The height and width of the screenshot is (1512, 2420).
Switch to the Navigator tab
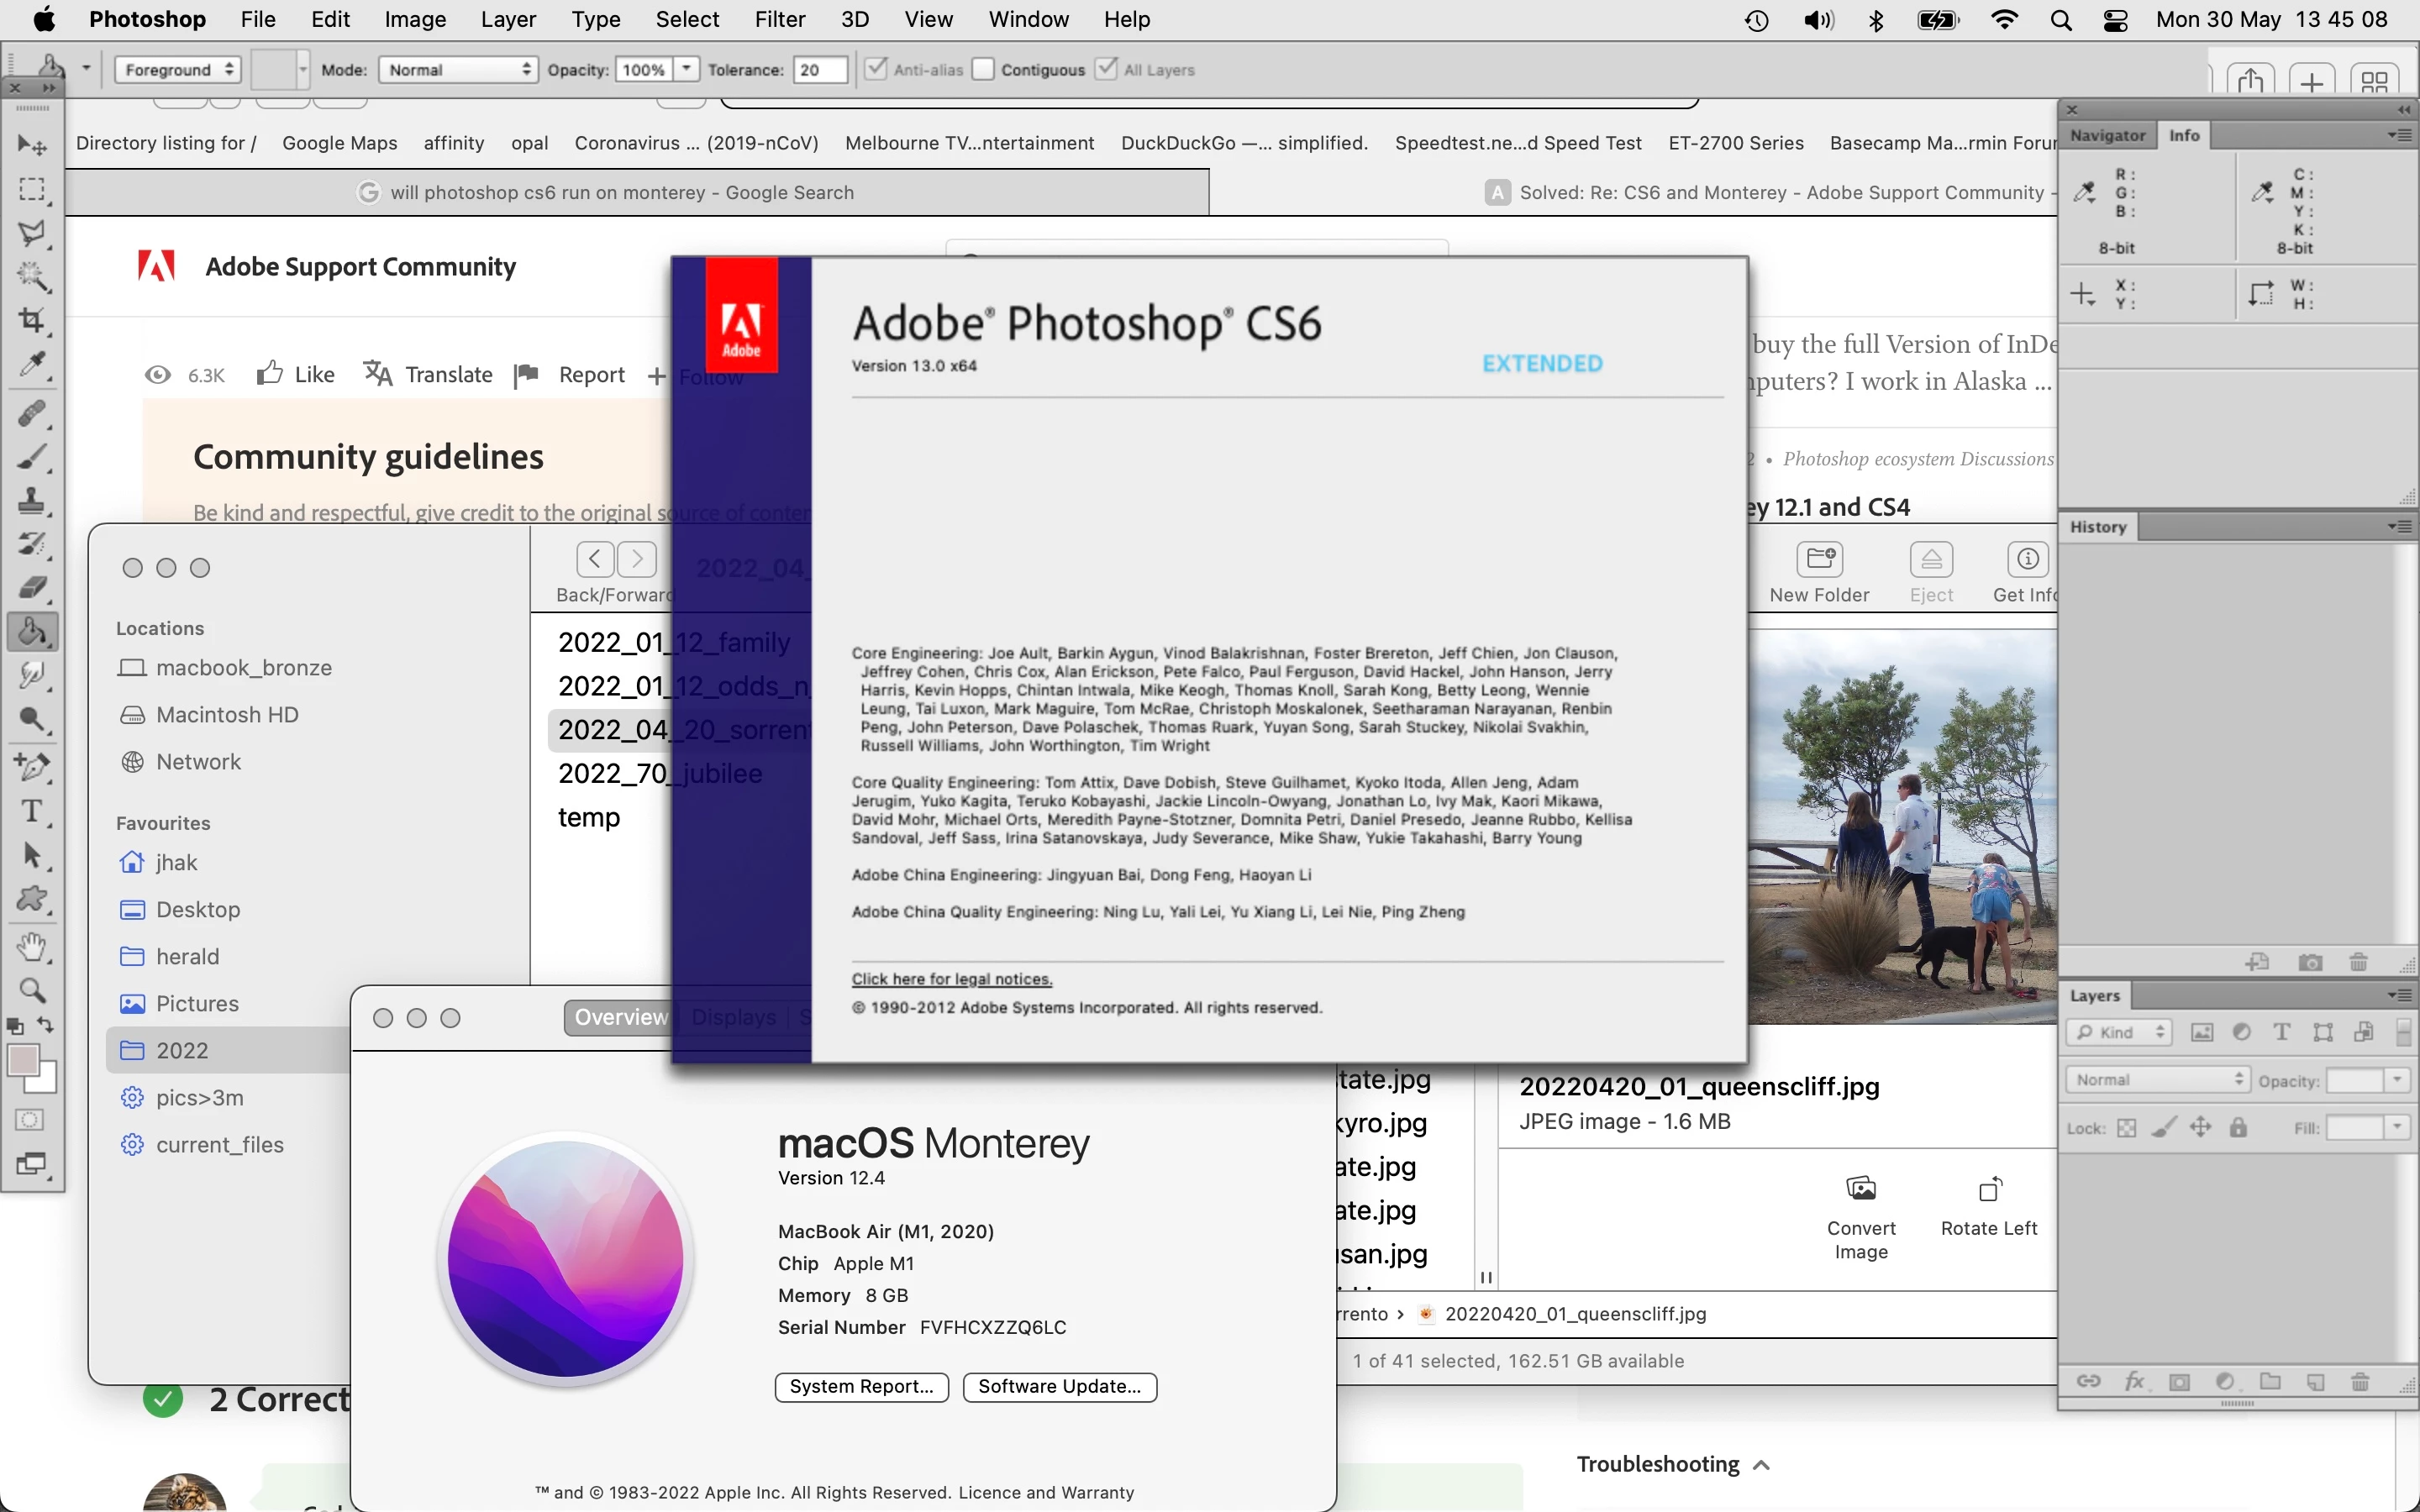(x=2107, y=135)
